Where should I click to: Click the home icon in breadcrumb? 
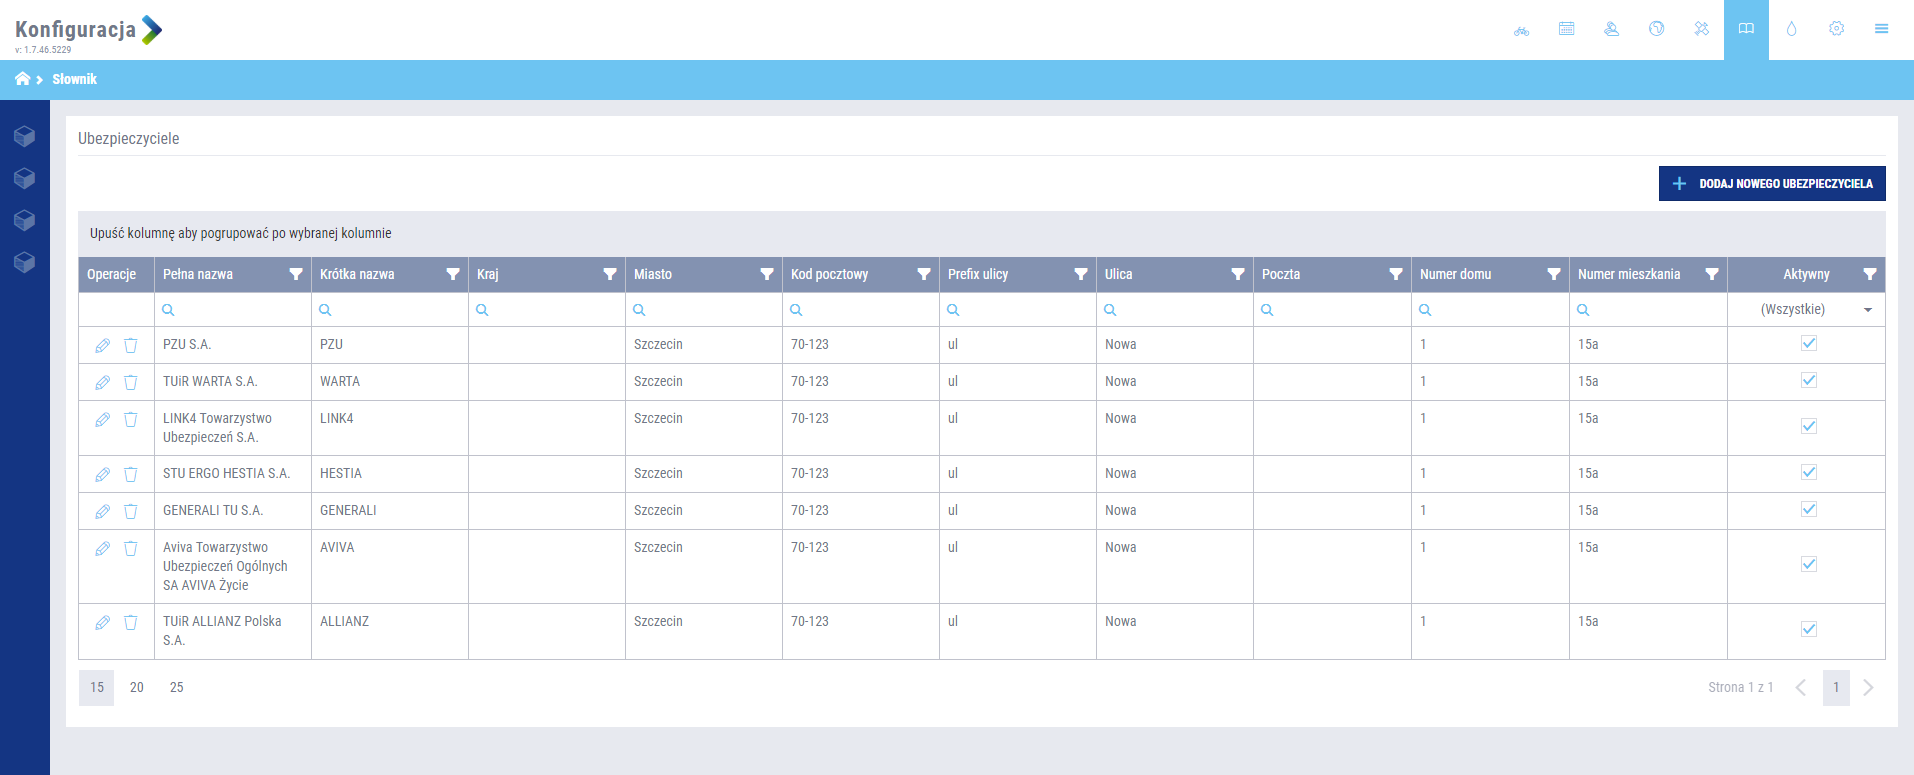point(22,79)
